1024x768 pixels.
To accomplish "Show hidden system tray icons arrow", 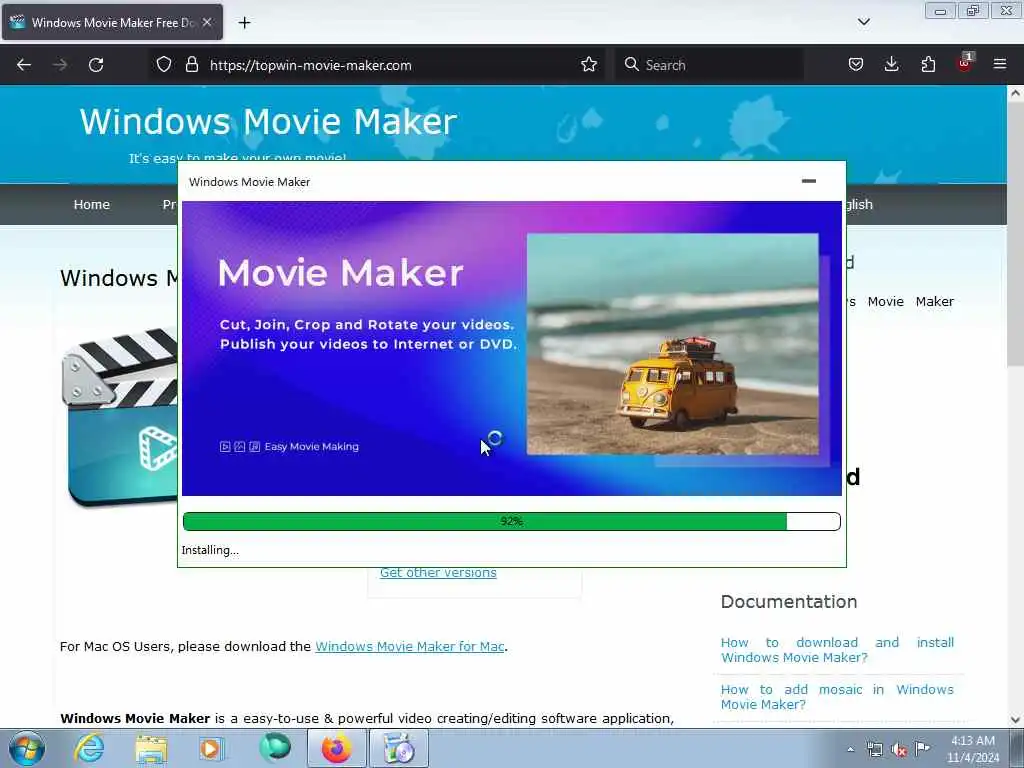I will coord(850,749).
